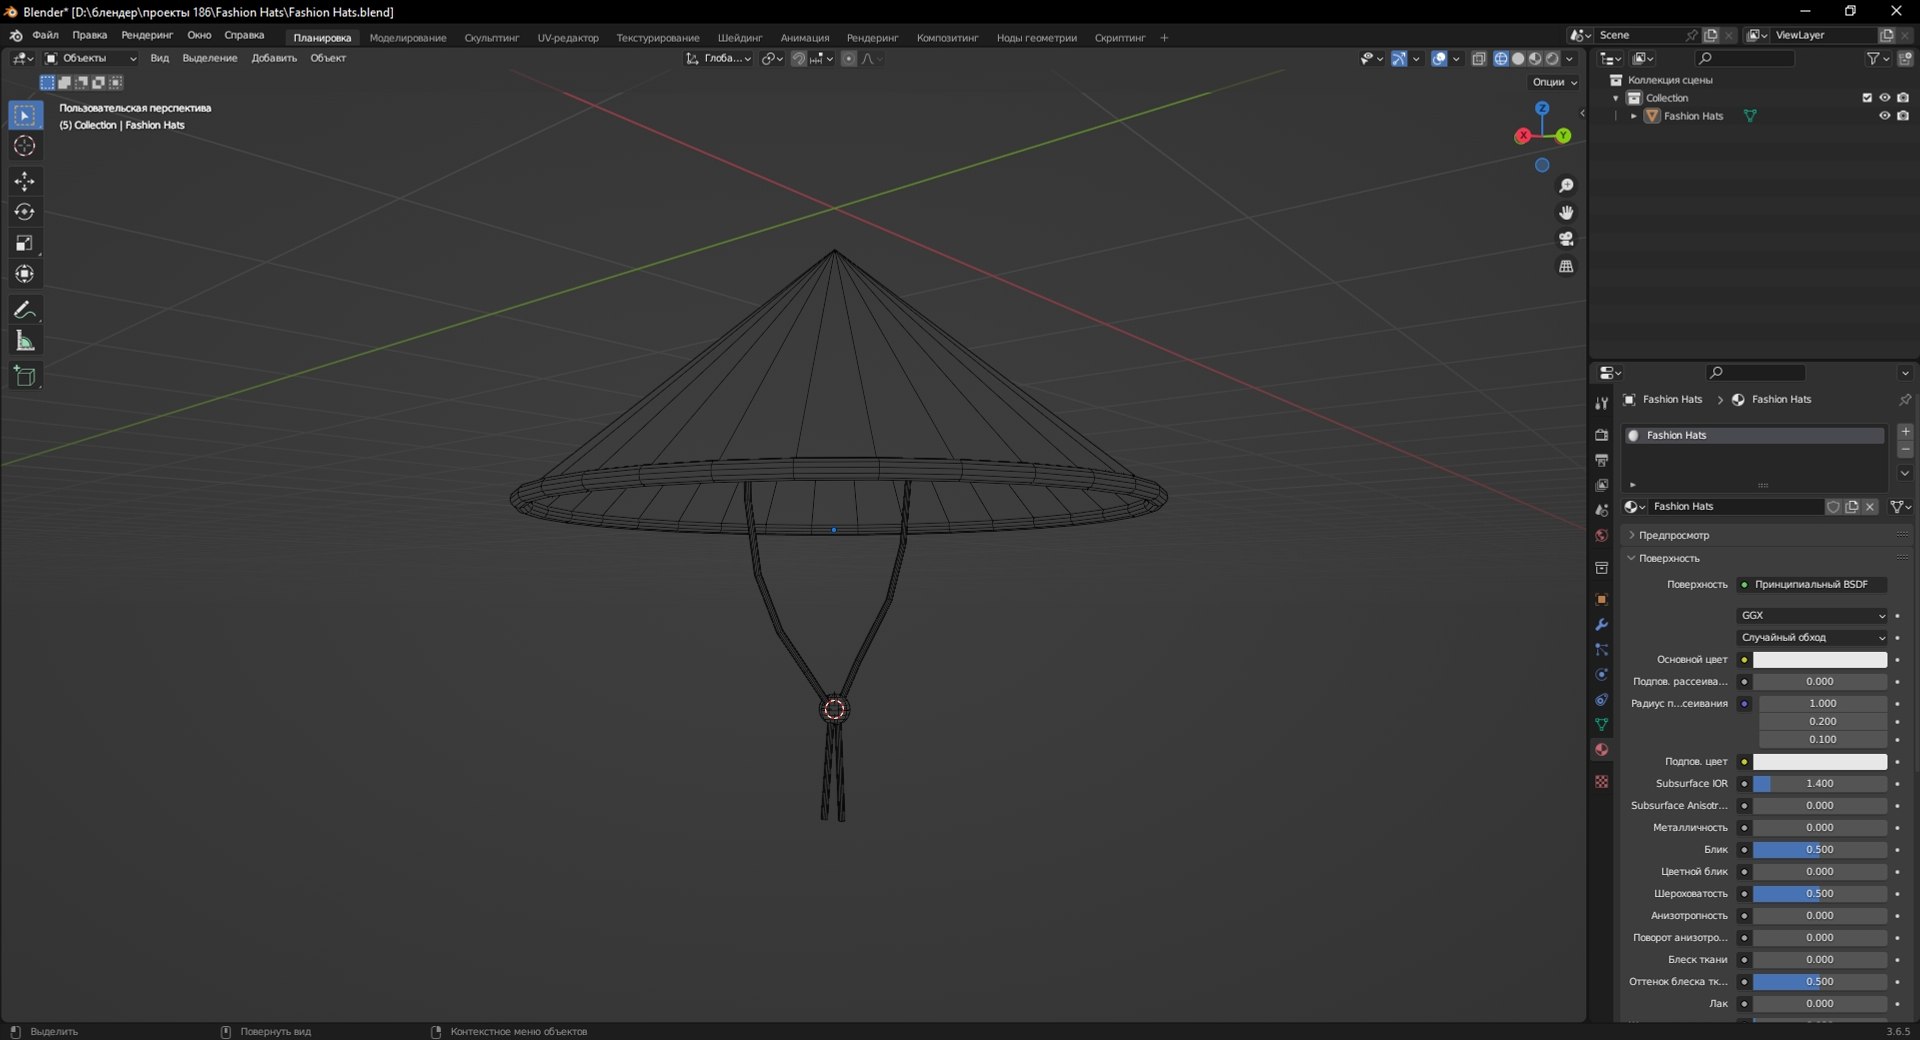Uncheck Collection exclude checkbox

point(1866,98)
